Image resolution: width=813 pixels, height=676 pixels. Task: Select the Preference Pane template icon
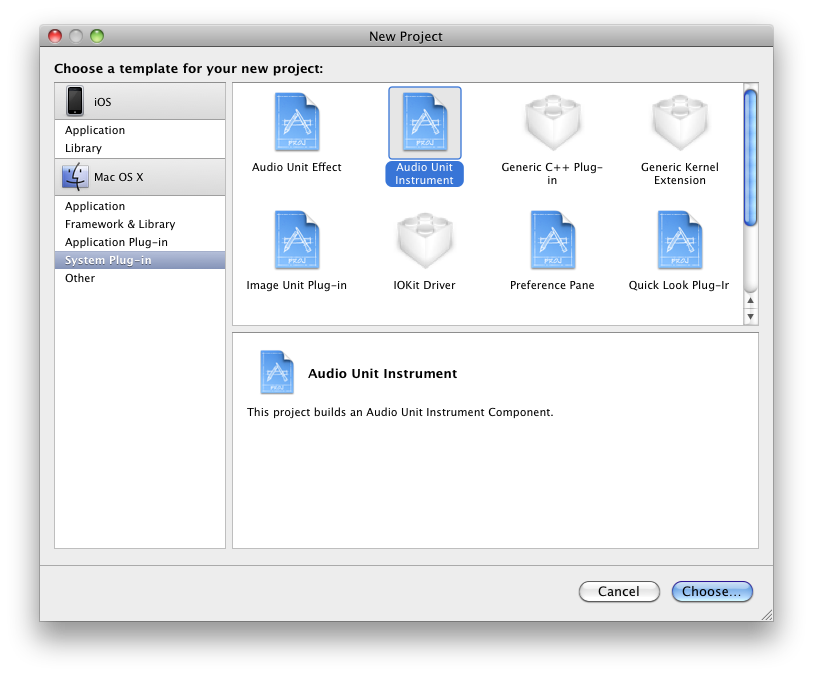click(552, 240)
